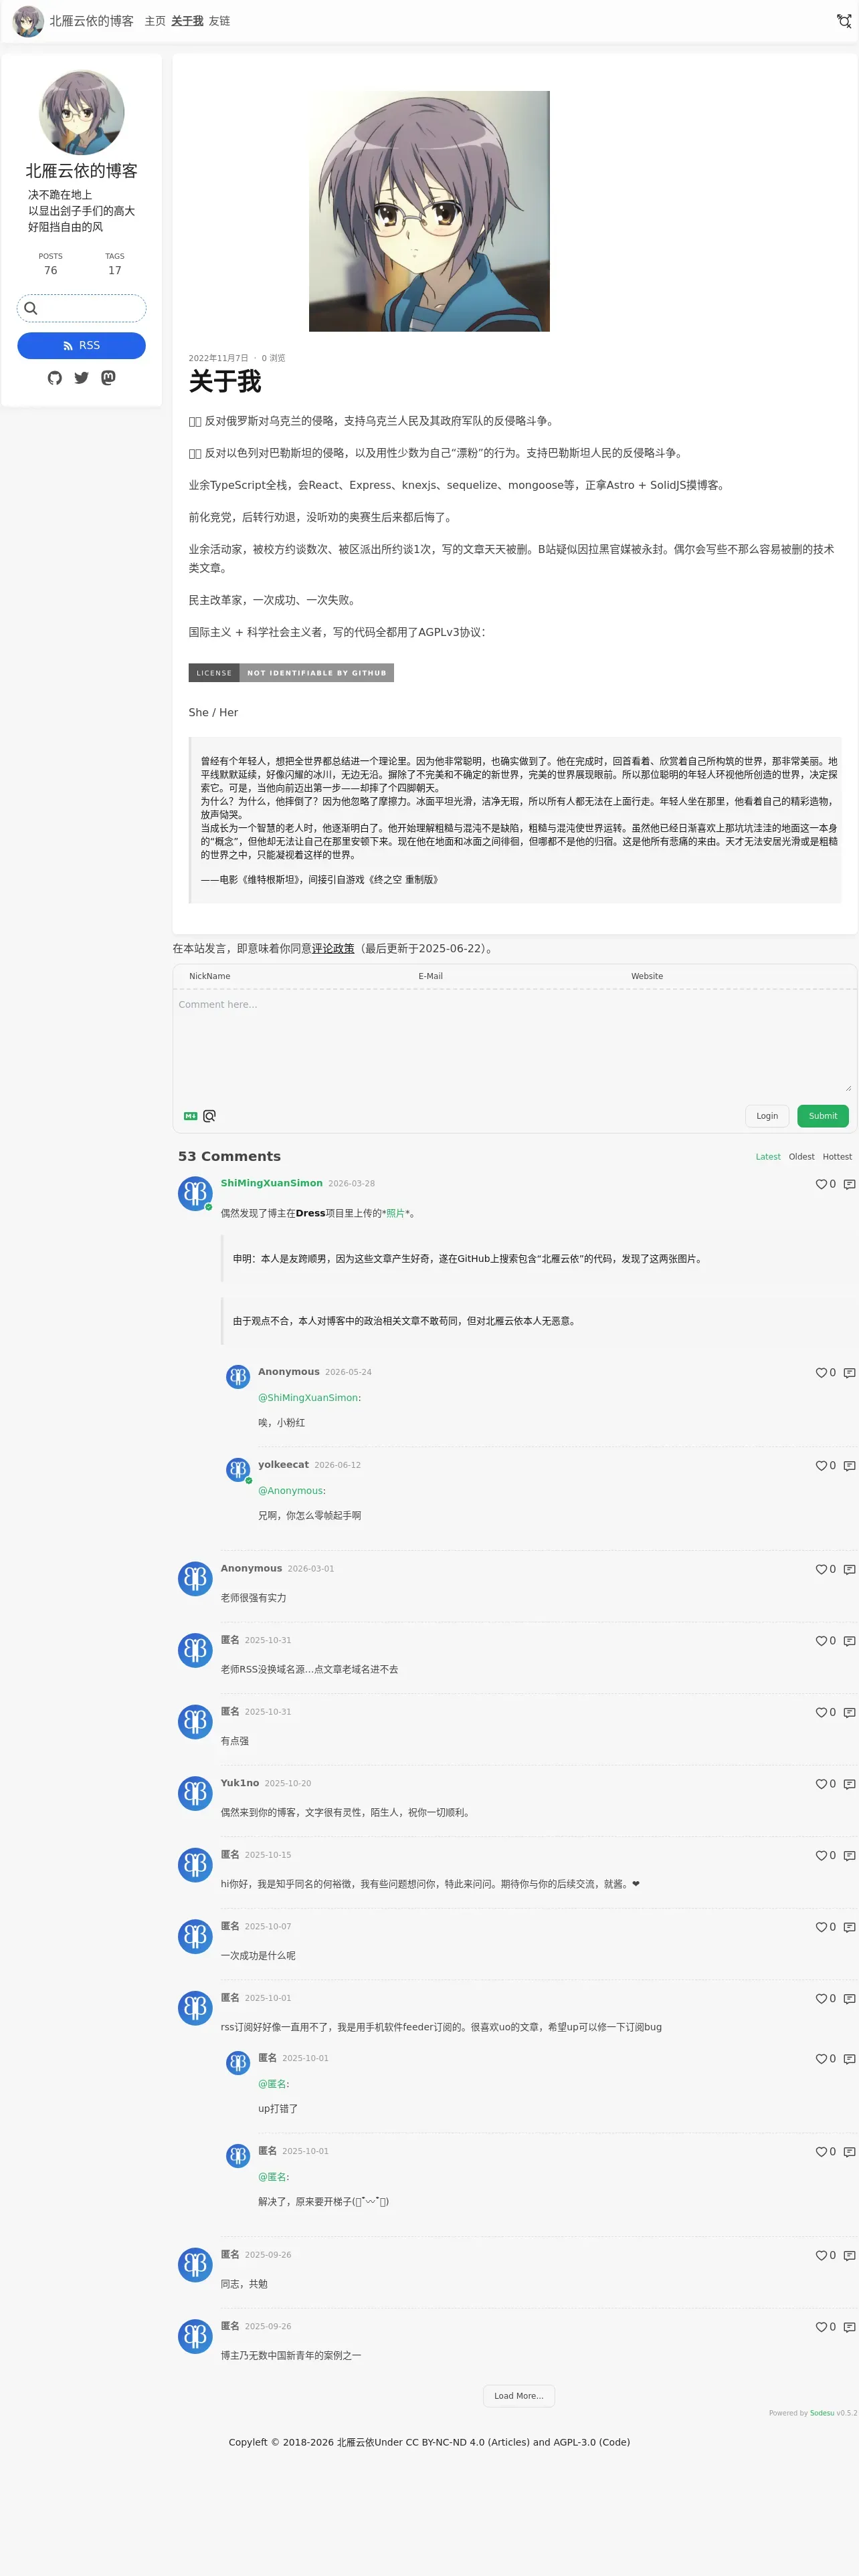Click the LICENSE badge image
This screenshot has width=859, height=2576.
[x=291, y=673]
